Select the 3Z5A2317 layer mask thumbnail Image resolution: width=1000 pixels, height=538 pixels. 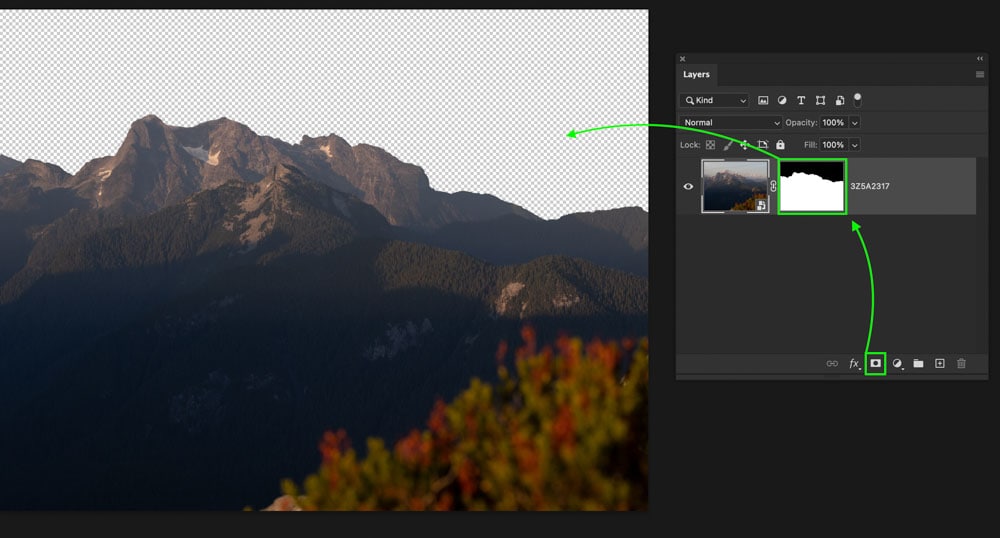(812, 186)
